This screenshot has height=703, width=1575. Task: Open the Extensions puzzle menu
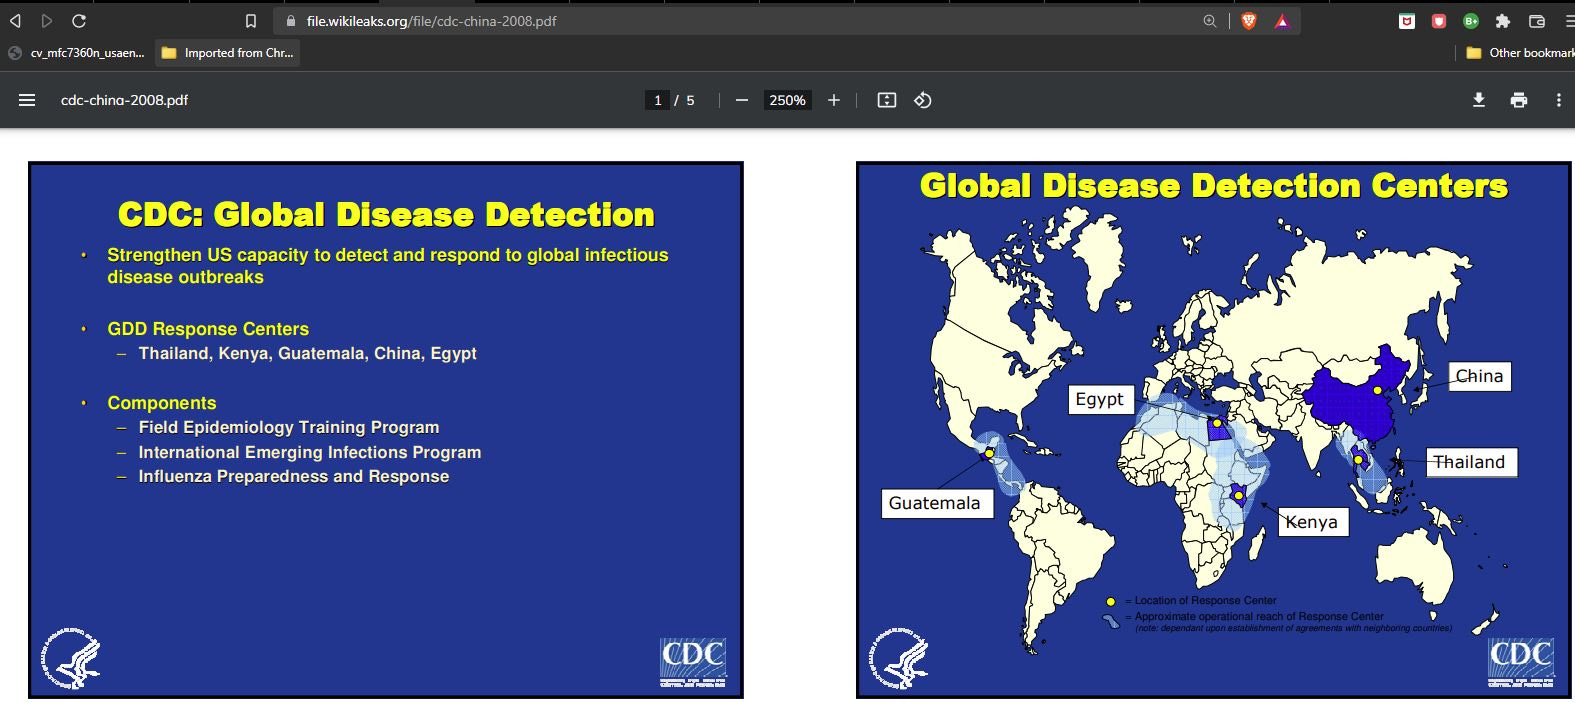tap(1503, 21)
